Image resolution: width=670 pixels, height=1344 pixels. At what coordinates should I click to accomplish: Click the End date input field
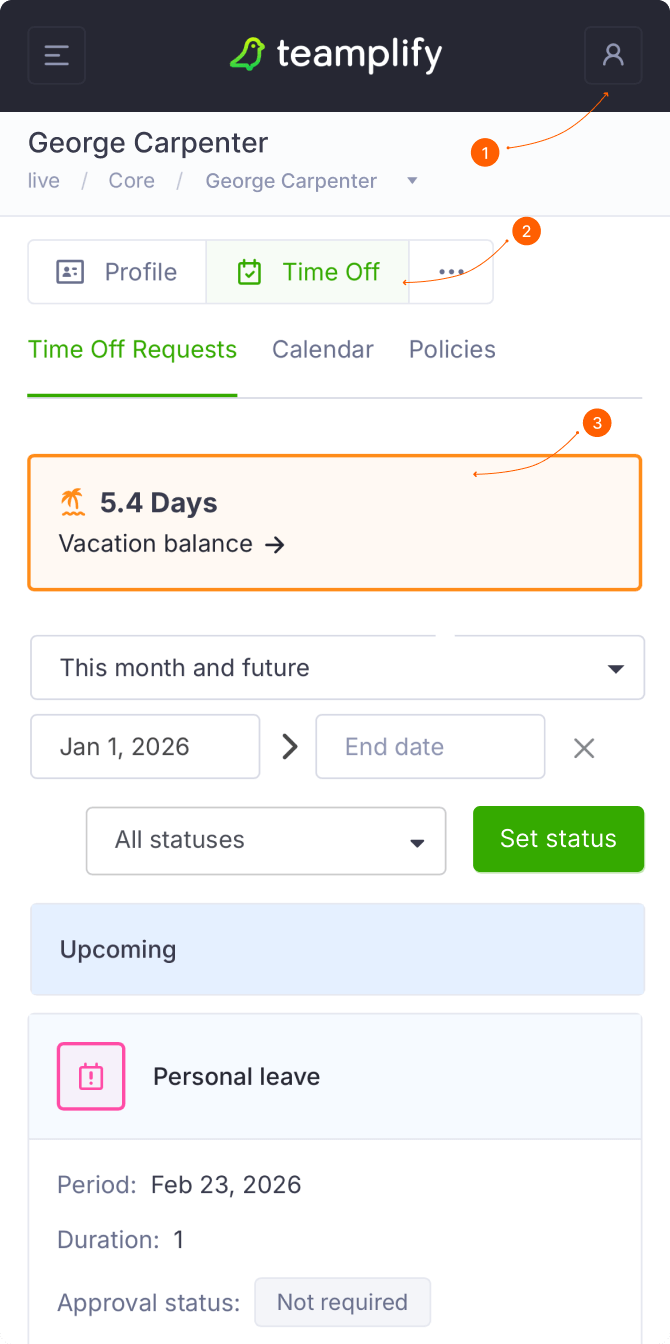pos(430,747)
